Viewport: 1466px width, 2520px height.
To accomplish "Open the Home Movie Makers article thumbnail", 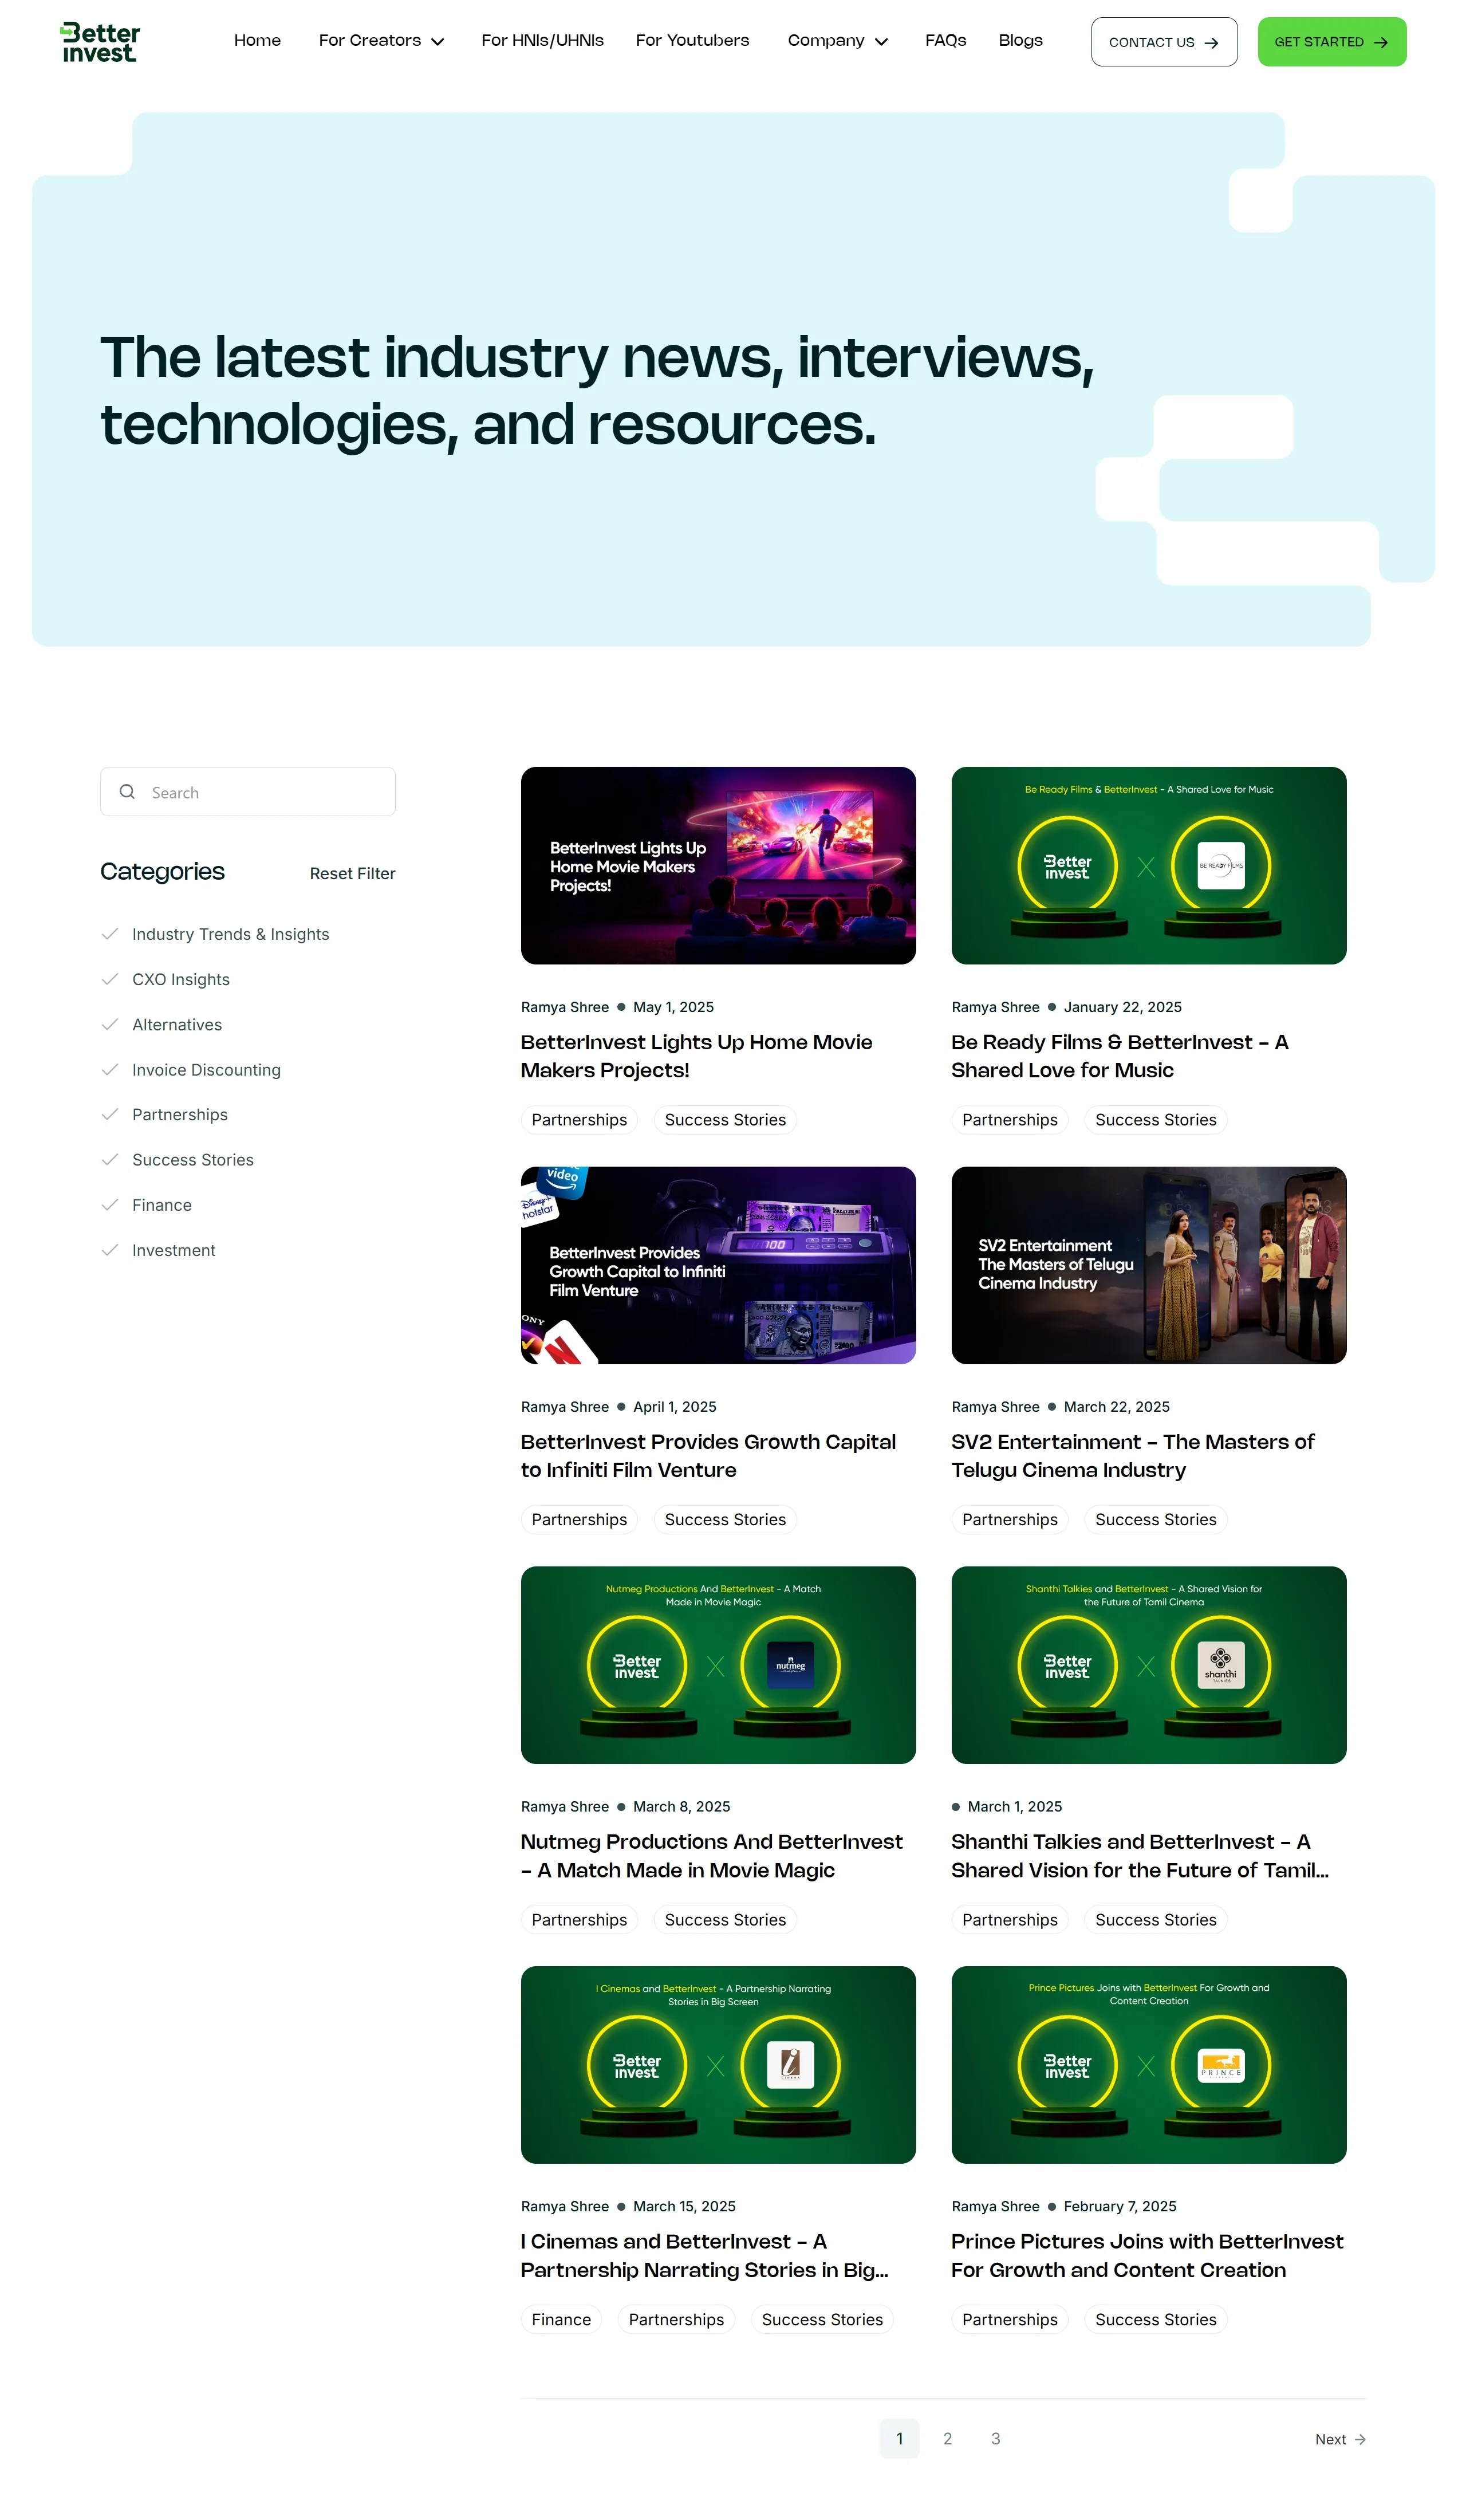I will pos(718,865).
